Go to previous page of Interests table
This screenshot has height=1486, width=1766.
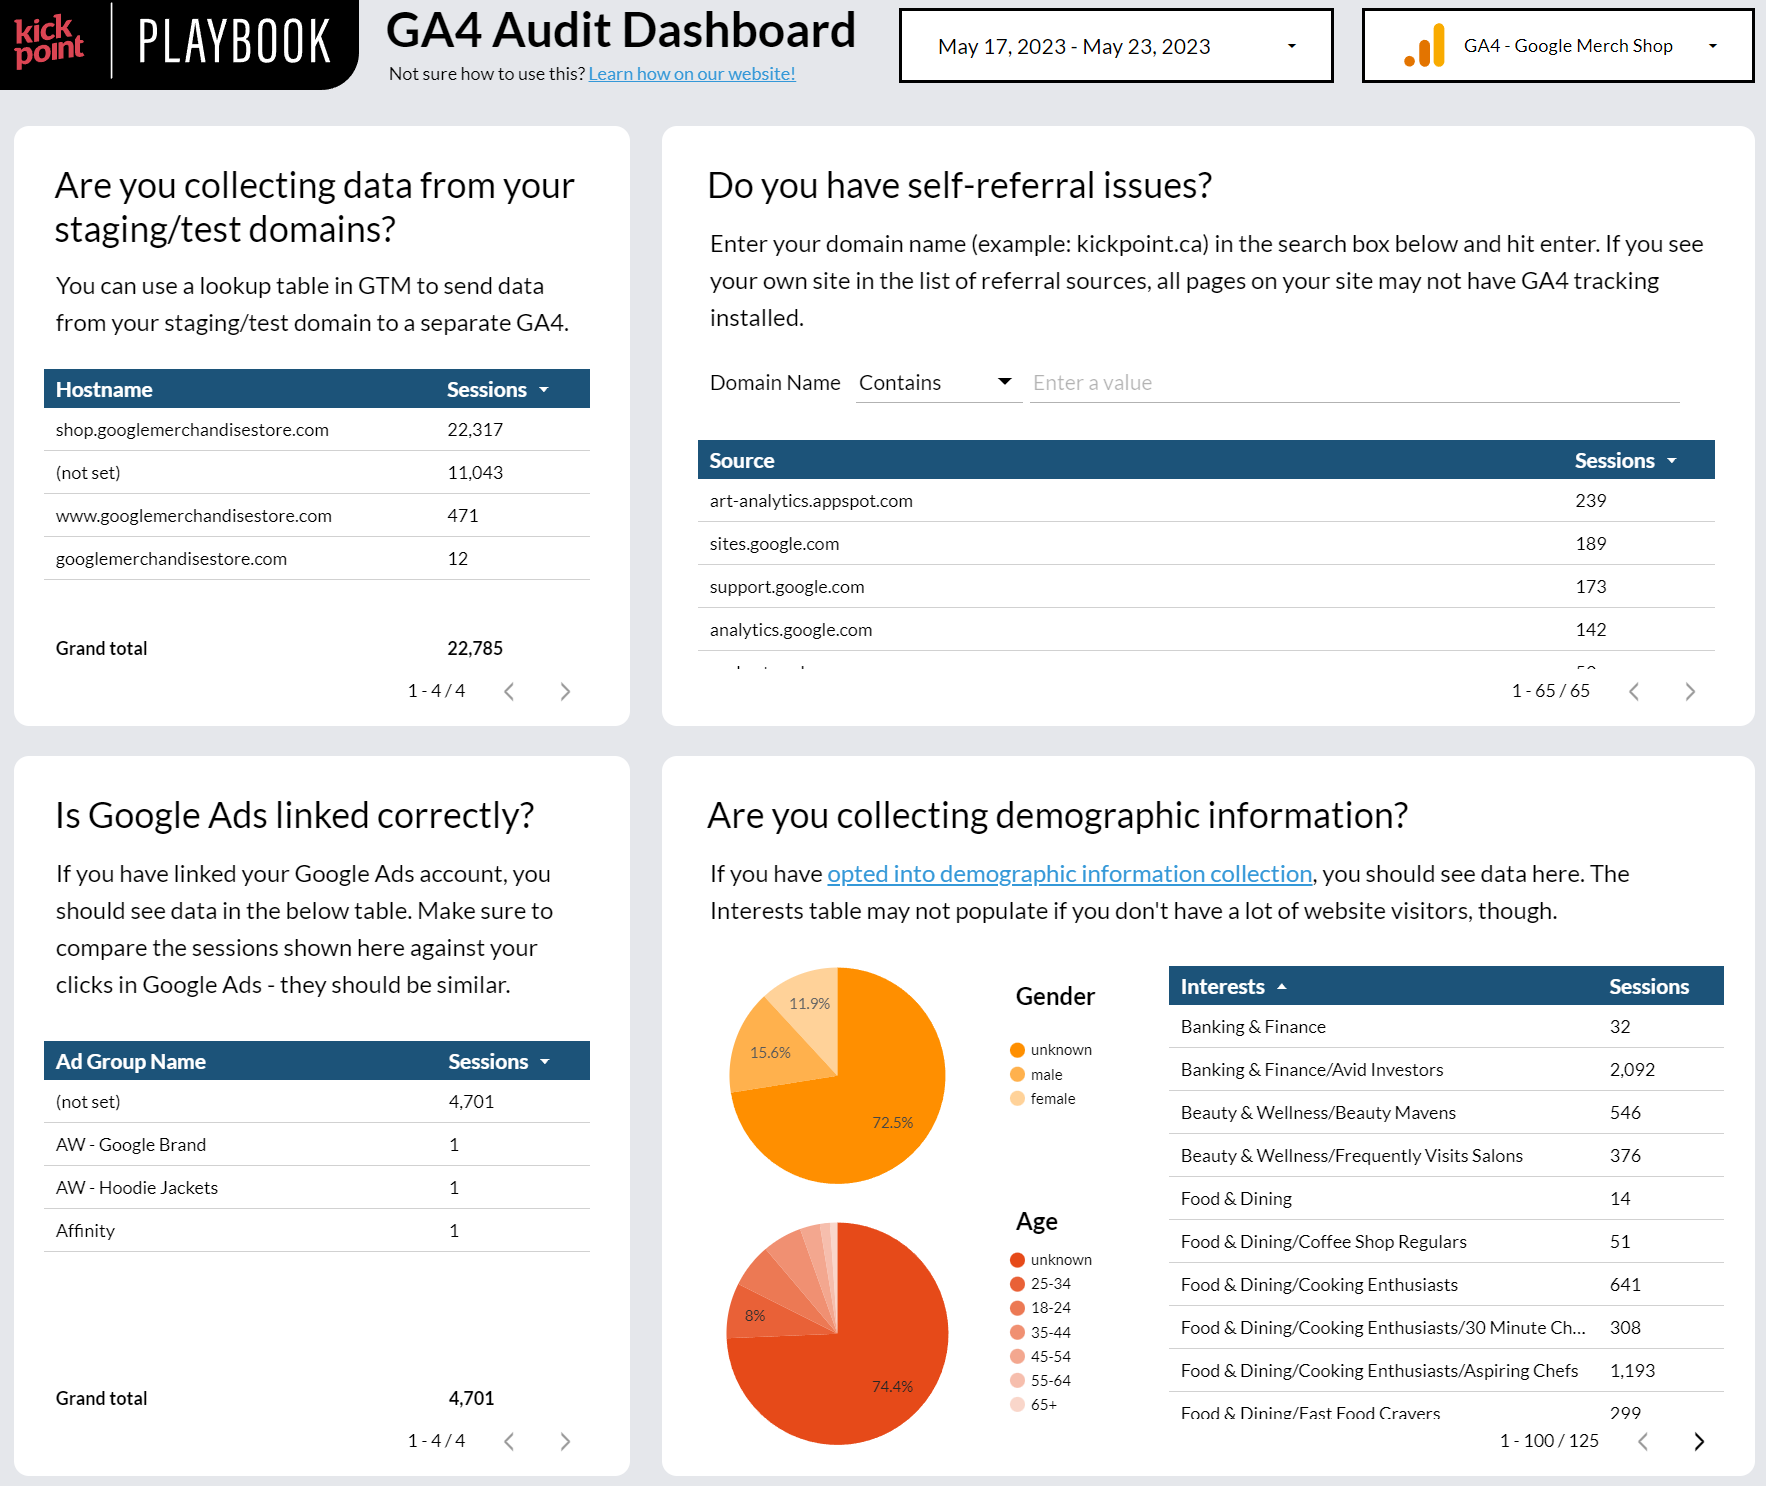(1642, 1441)
